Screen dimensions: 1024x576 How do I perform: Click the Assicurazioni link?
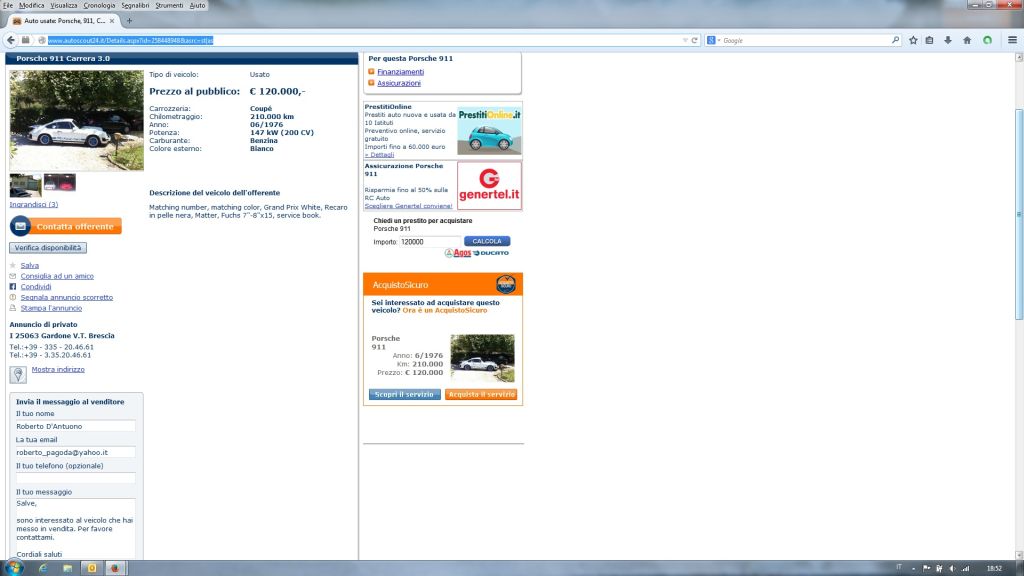(399, 84)
